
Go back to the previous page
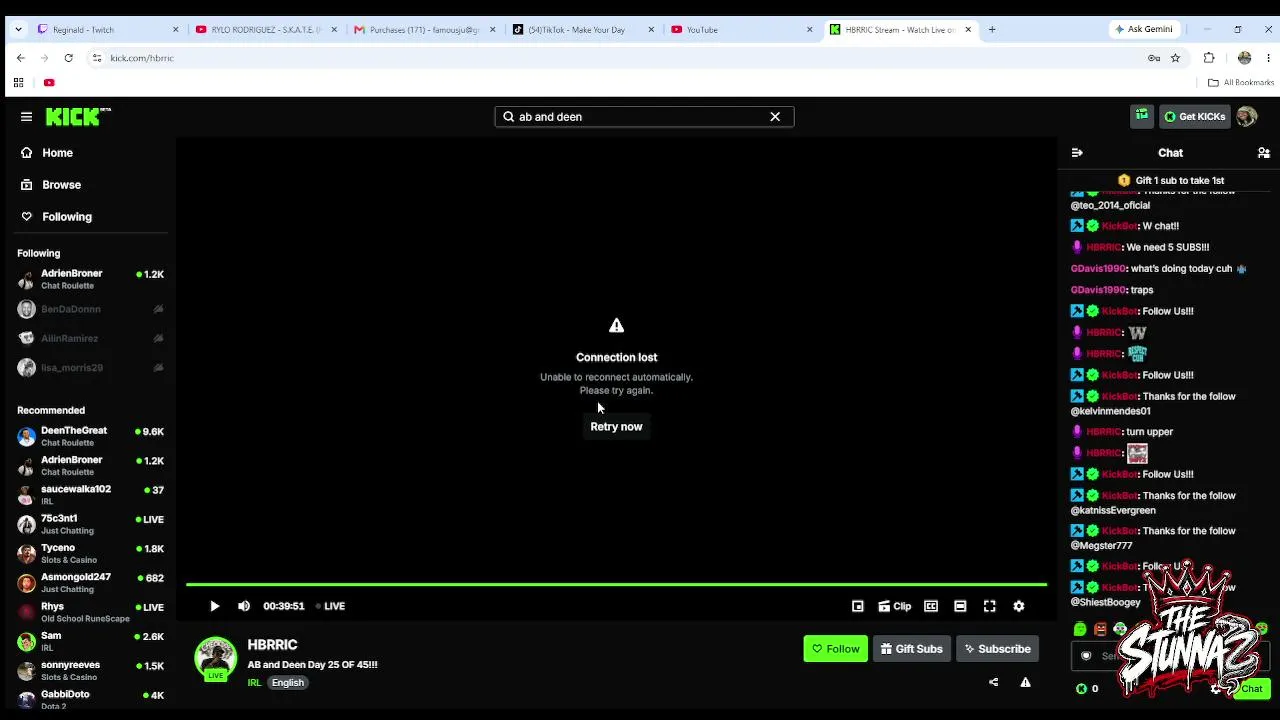click(21, 58)
